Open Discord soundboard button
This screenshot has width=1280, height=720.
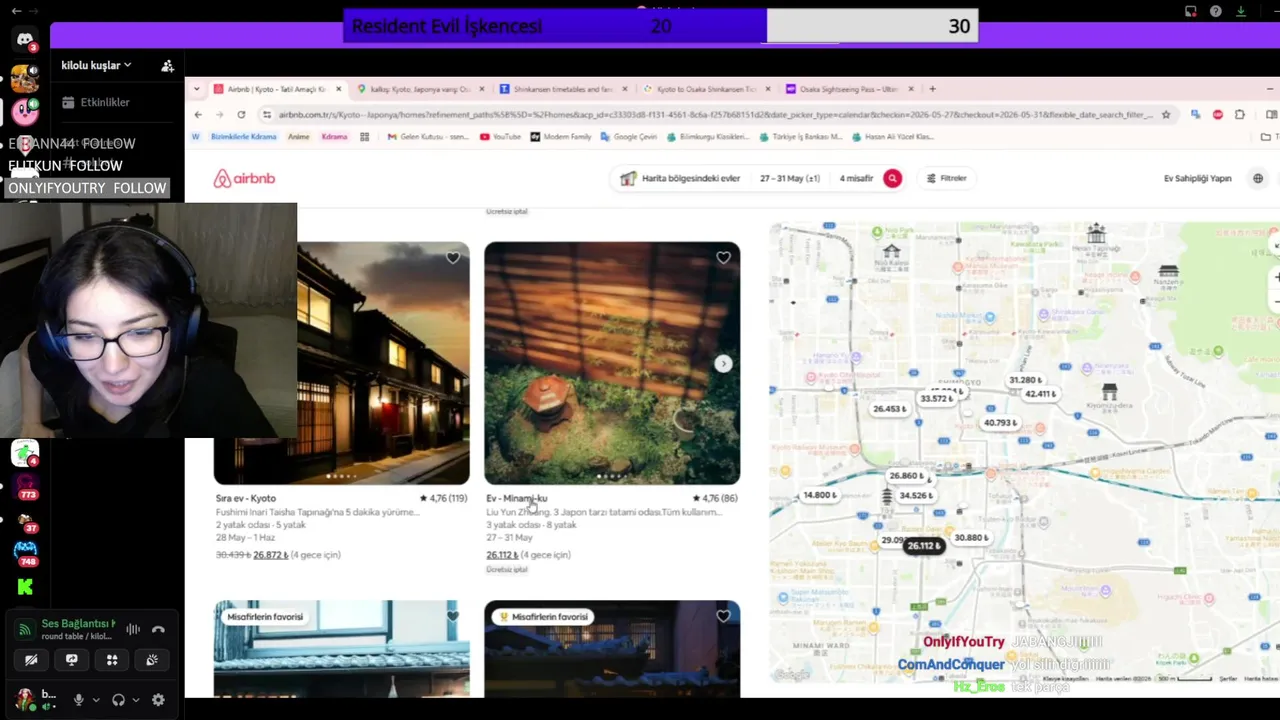[x=152, y=660]
